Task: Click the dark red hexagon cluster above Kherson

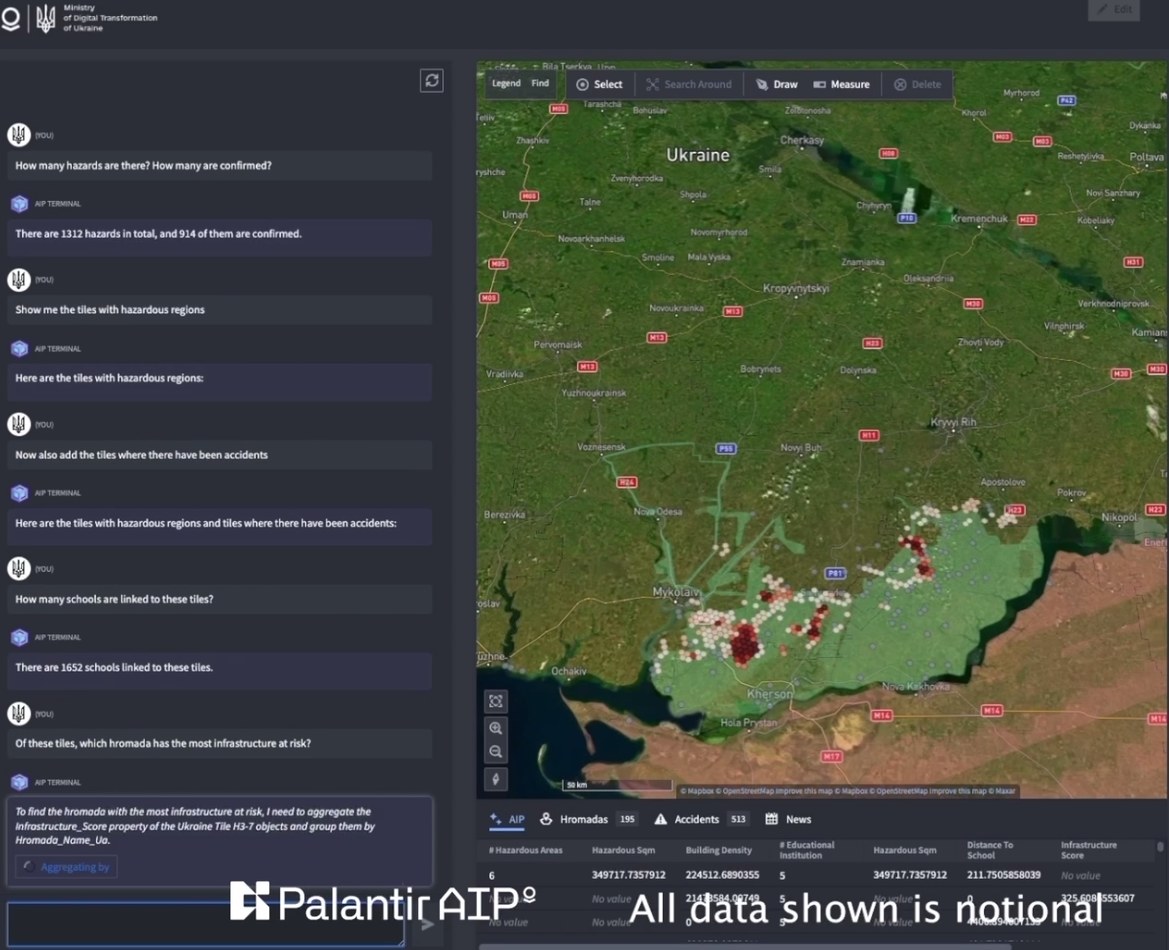Action: point(744,644)
